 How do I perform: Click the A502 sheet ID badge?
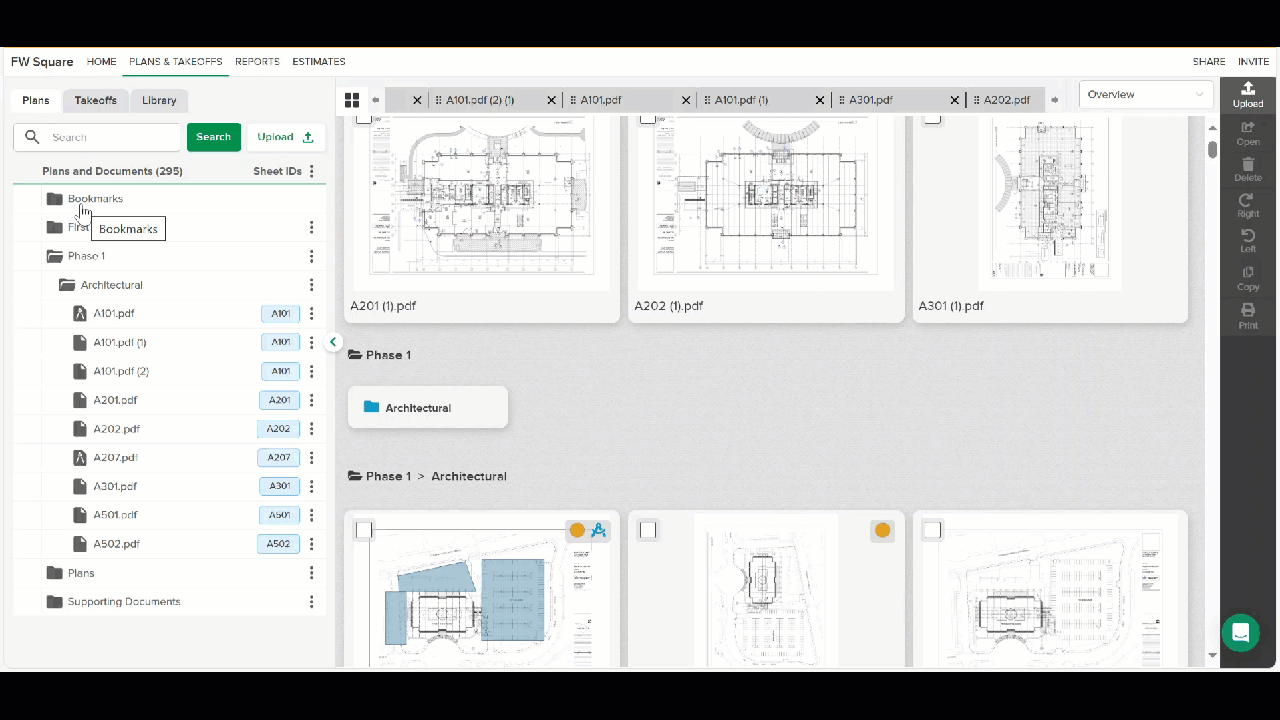coord(279,544)
